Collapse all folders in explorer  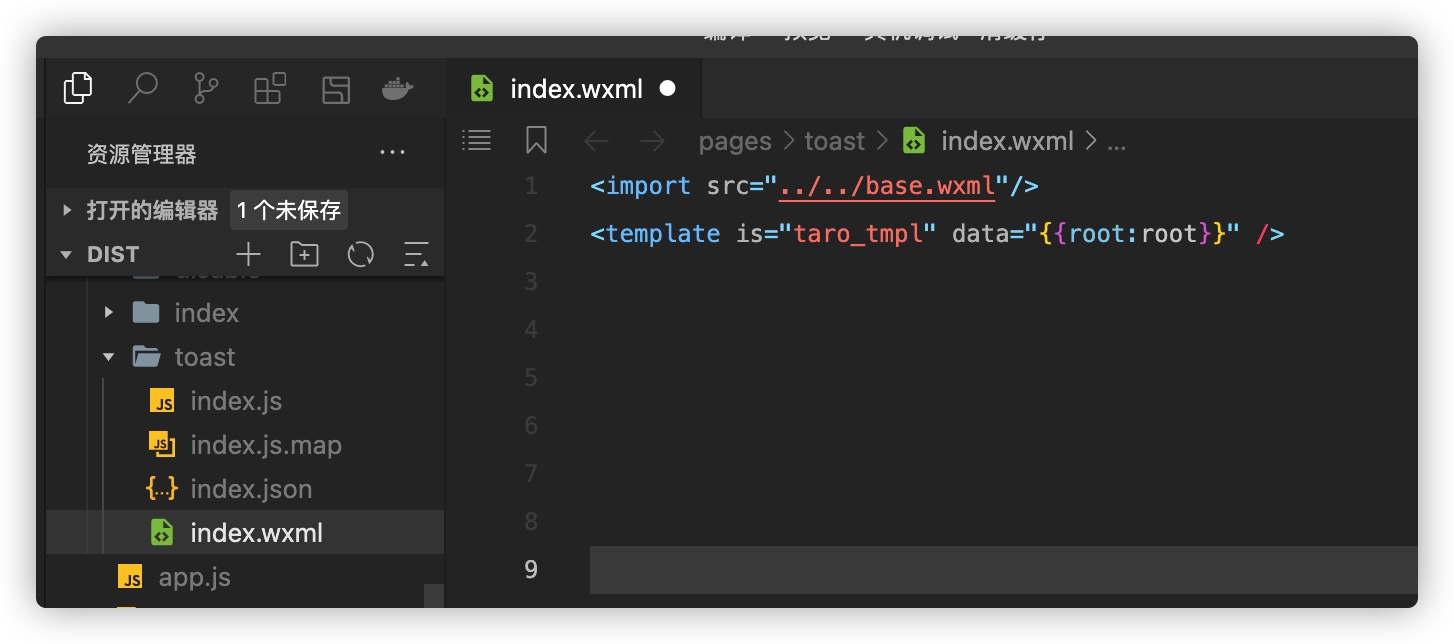pyautogui.click(x=416, y=254)
